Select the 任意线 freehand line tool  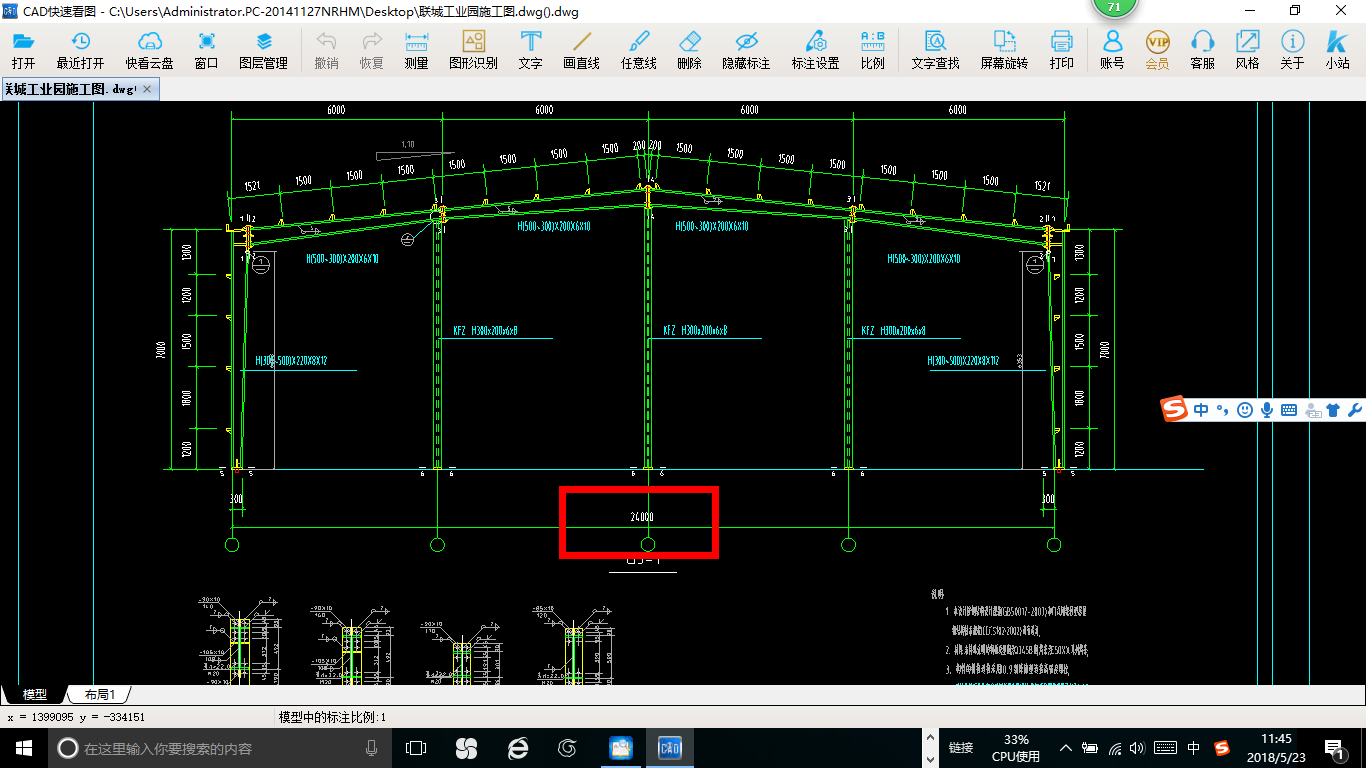638,49
